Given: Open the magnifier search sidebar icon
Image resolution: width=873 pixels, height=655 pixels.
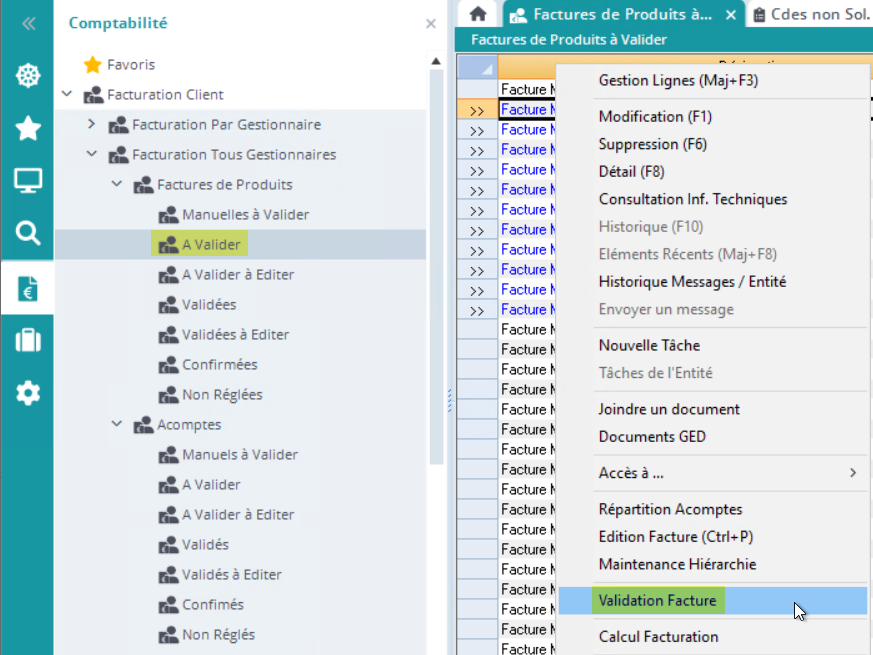Looking at the screenshot, I should point(27,234).
